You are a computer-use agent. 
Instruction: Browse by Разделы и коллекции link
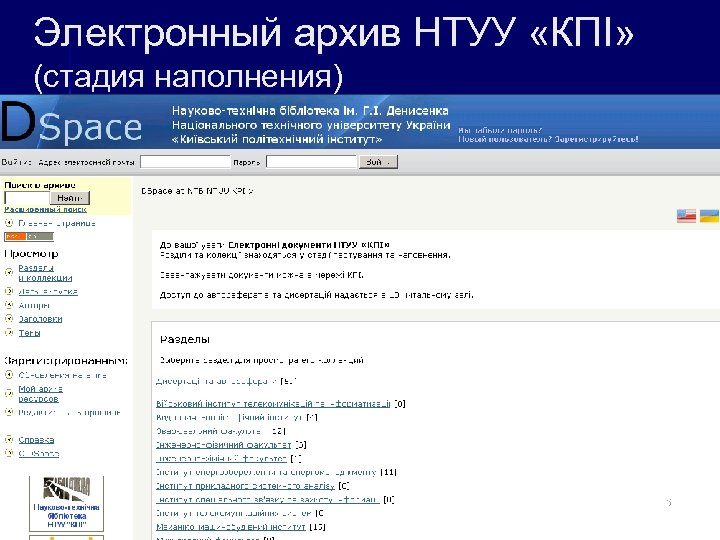(45, 273)
